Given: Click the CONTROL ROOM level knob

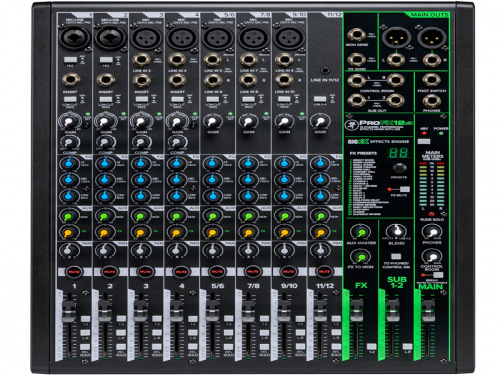Looking at the screenshot, I should click(432, 257).
